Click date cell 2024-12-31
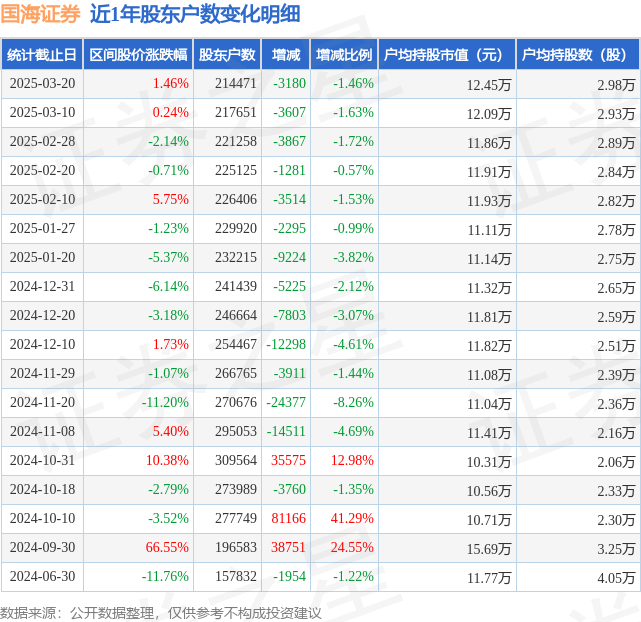 [x=43, y=286]
